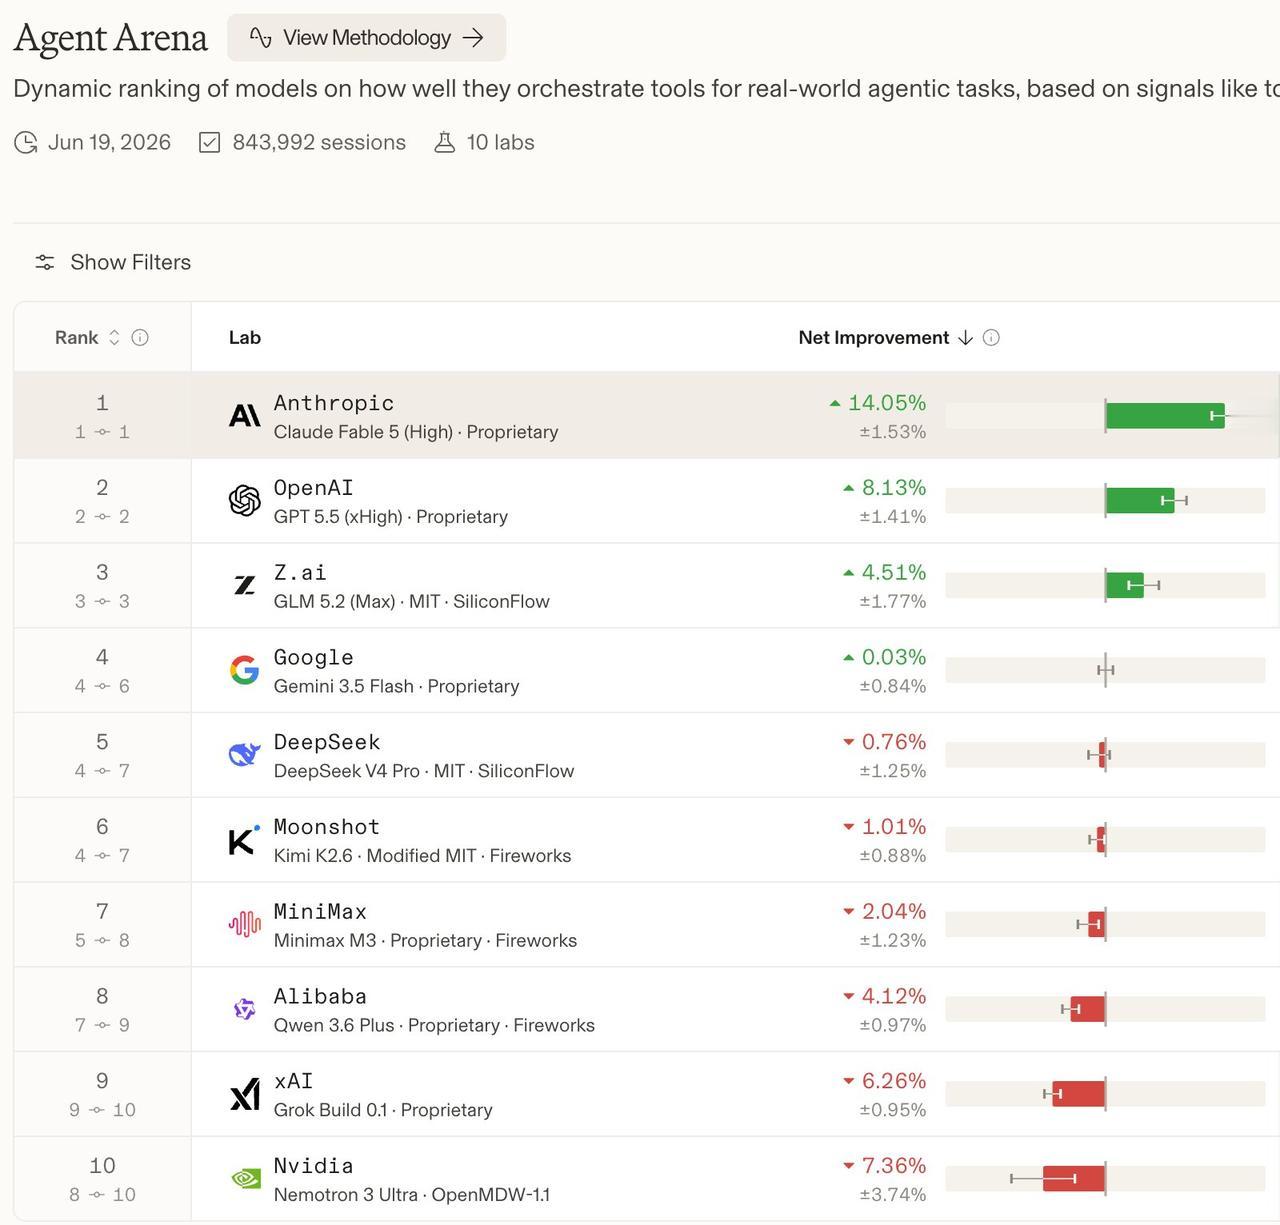
Task: Click the checkbox icon beside sessions count
Action: [209, 143]
